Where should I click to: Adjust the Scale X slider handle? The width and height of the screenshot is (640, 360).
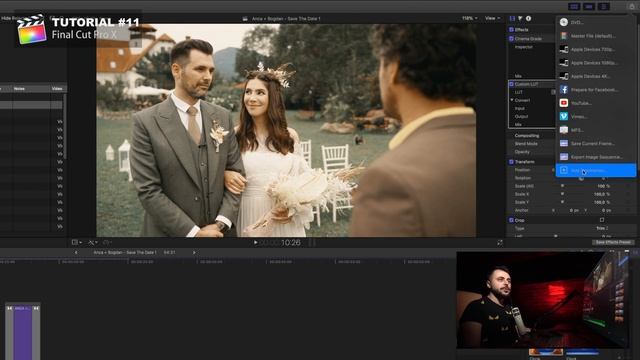click(x=562, y=194)
